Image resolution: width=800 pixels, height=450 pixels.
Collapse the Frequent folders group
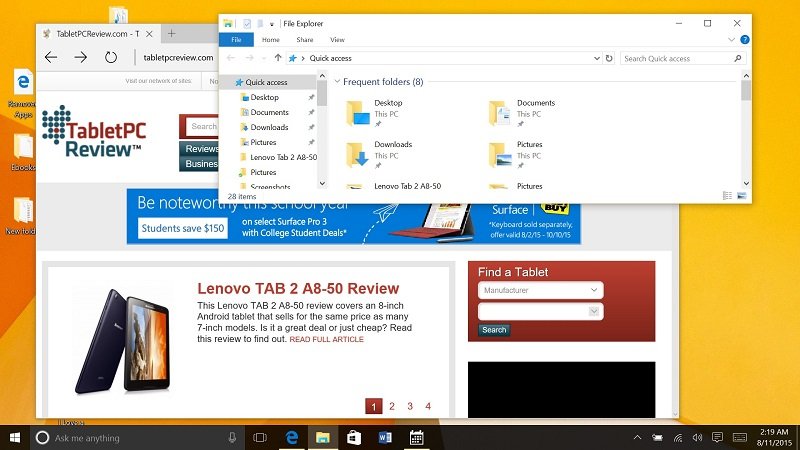(337, 82)
